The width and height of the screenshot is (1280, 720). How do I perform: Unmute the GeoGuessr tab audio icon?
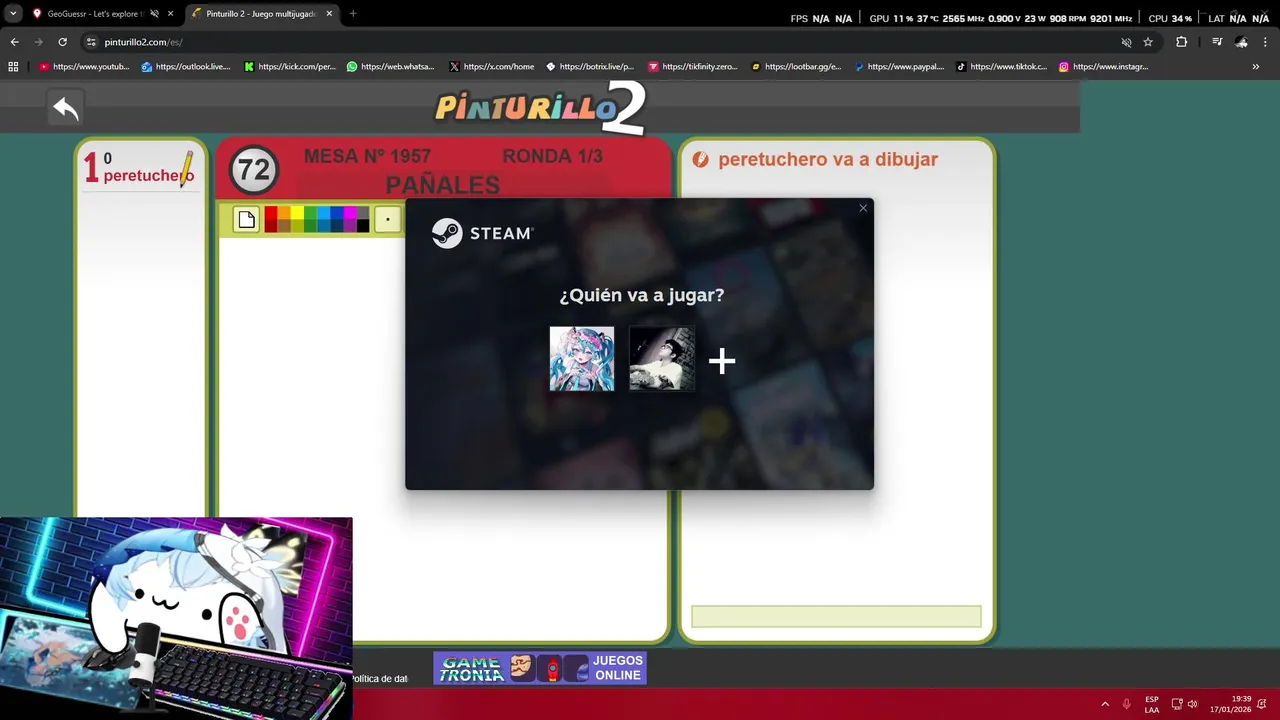154,14
